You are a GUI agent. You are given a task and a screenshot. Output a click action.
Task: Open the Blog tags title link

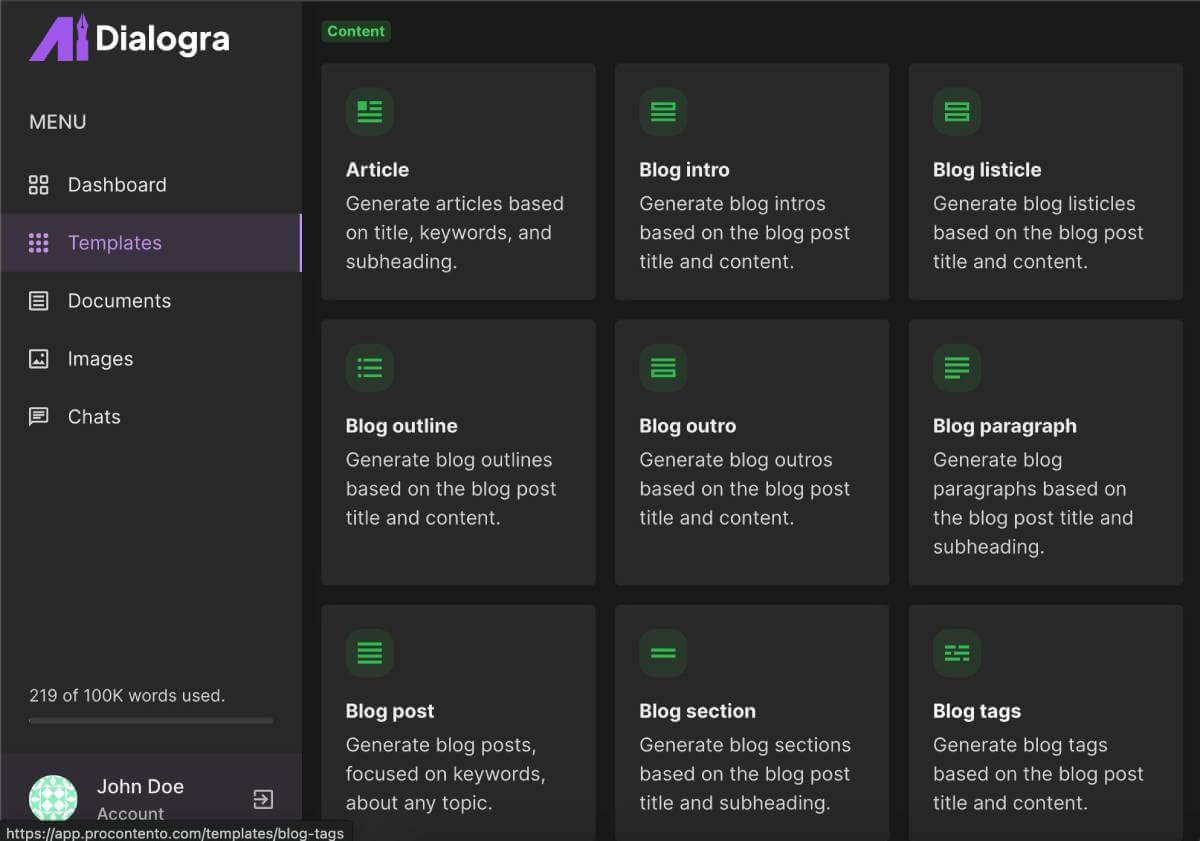(977, 711)
